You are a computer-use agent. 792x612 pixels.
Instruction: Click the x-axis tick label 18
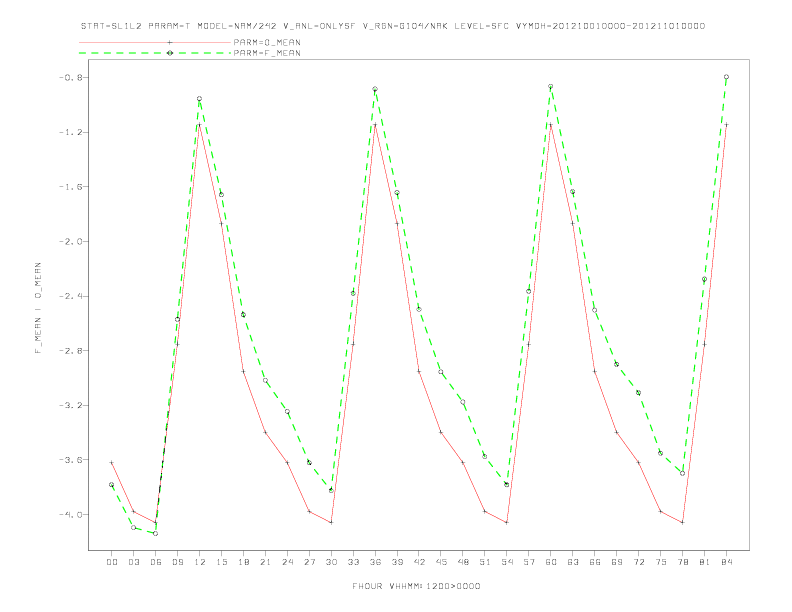(243, 562)
